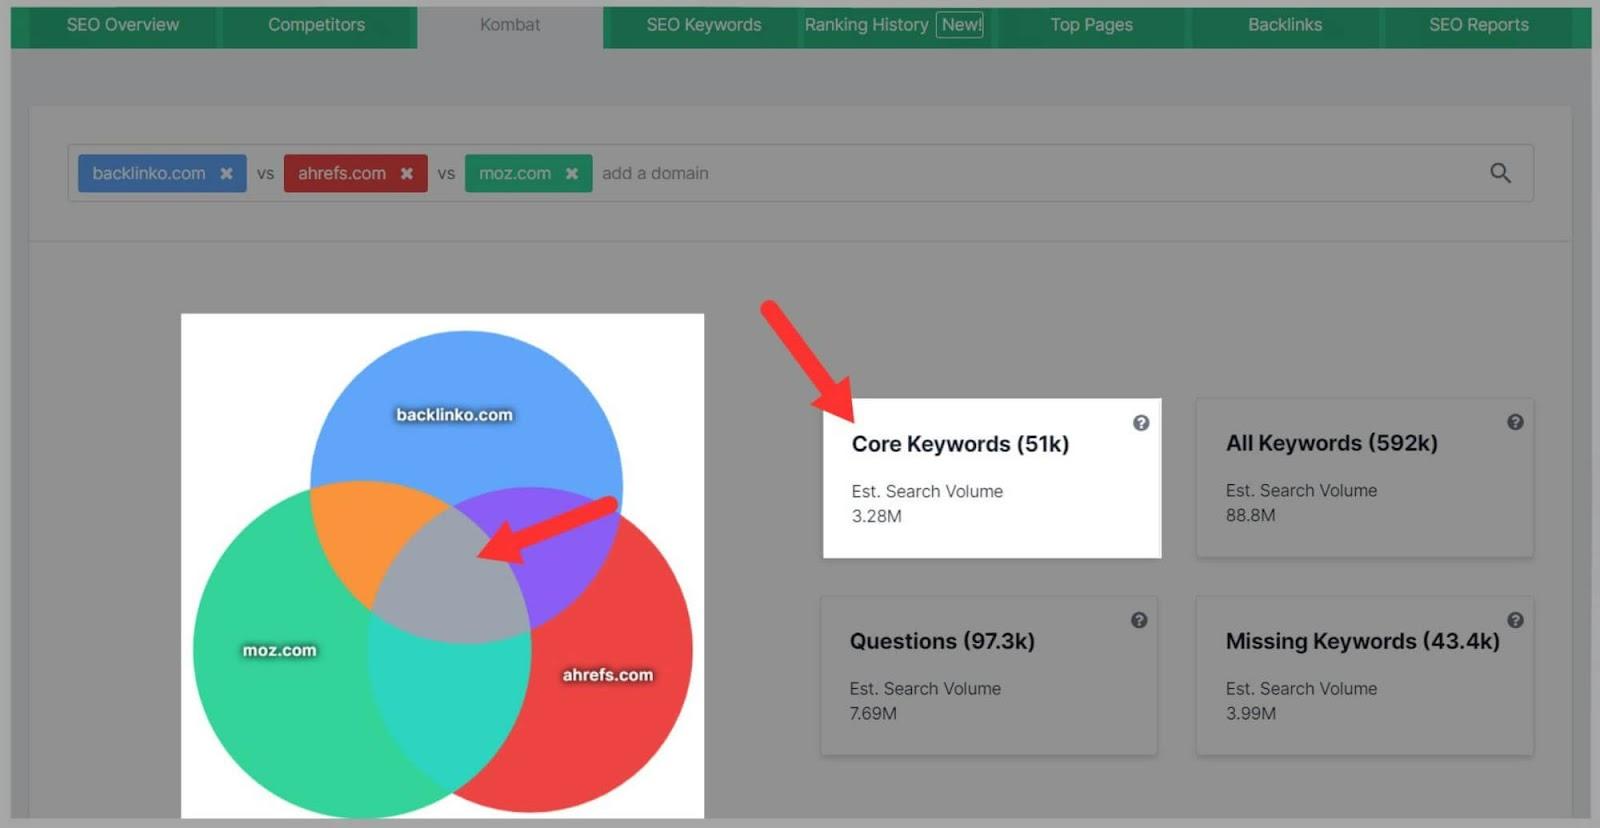Remove backlinko.com domain tag
The width and height of the screenshot is (1600, 828).
pos(226,174)
